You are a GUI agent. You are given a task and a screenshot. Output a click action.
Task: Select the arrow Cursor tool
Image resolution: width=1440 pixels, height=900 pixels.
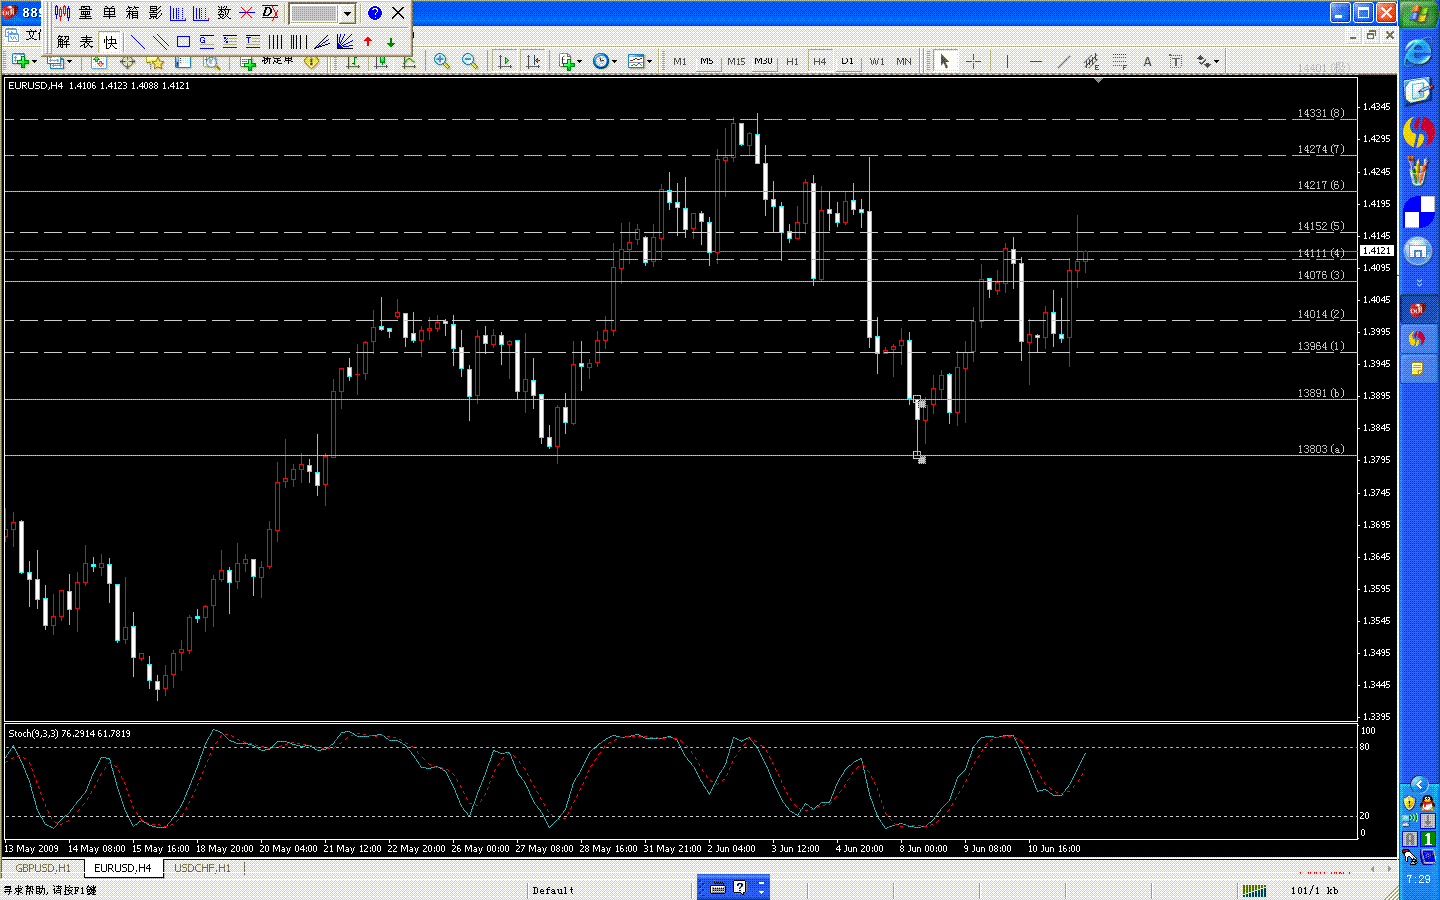pos(944,61)
